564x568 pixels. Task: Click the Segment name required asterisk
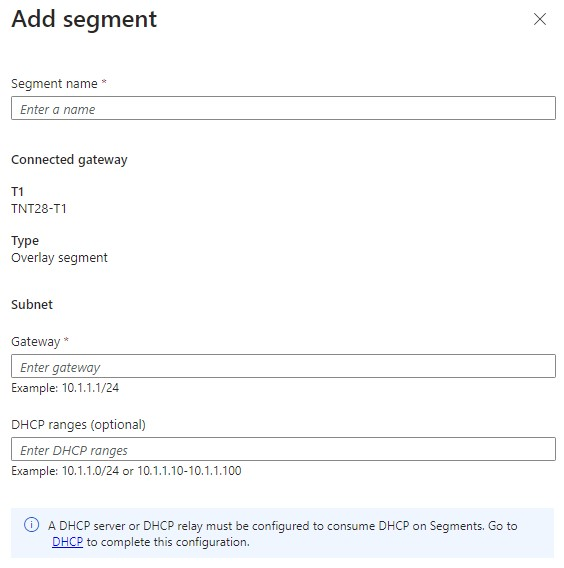104,82
